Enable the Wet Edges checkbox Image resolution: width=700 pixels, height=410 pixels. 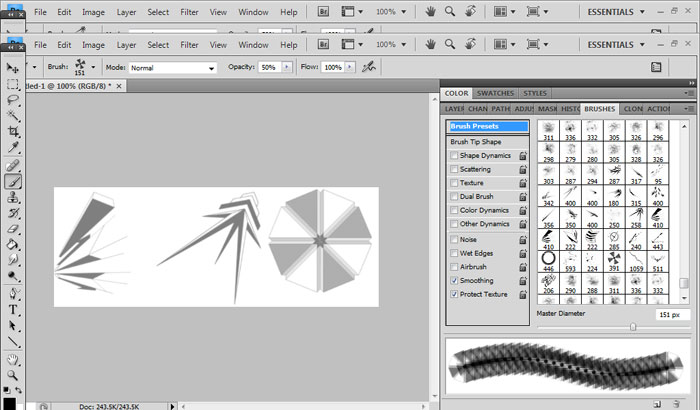tap(454, 253)
